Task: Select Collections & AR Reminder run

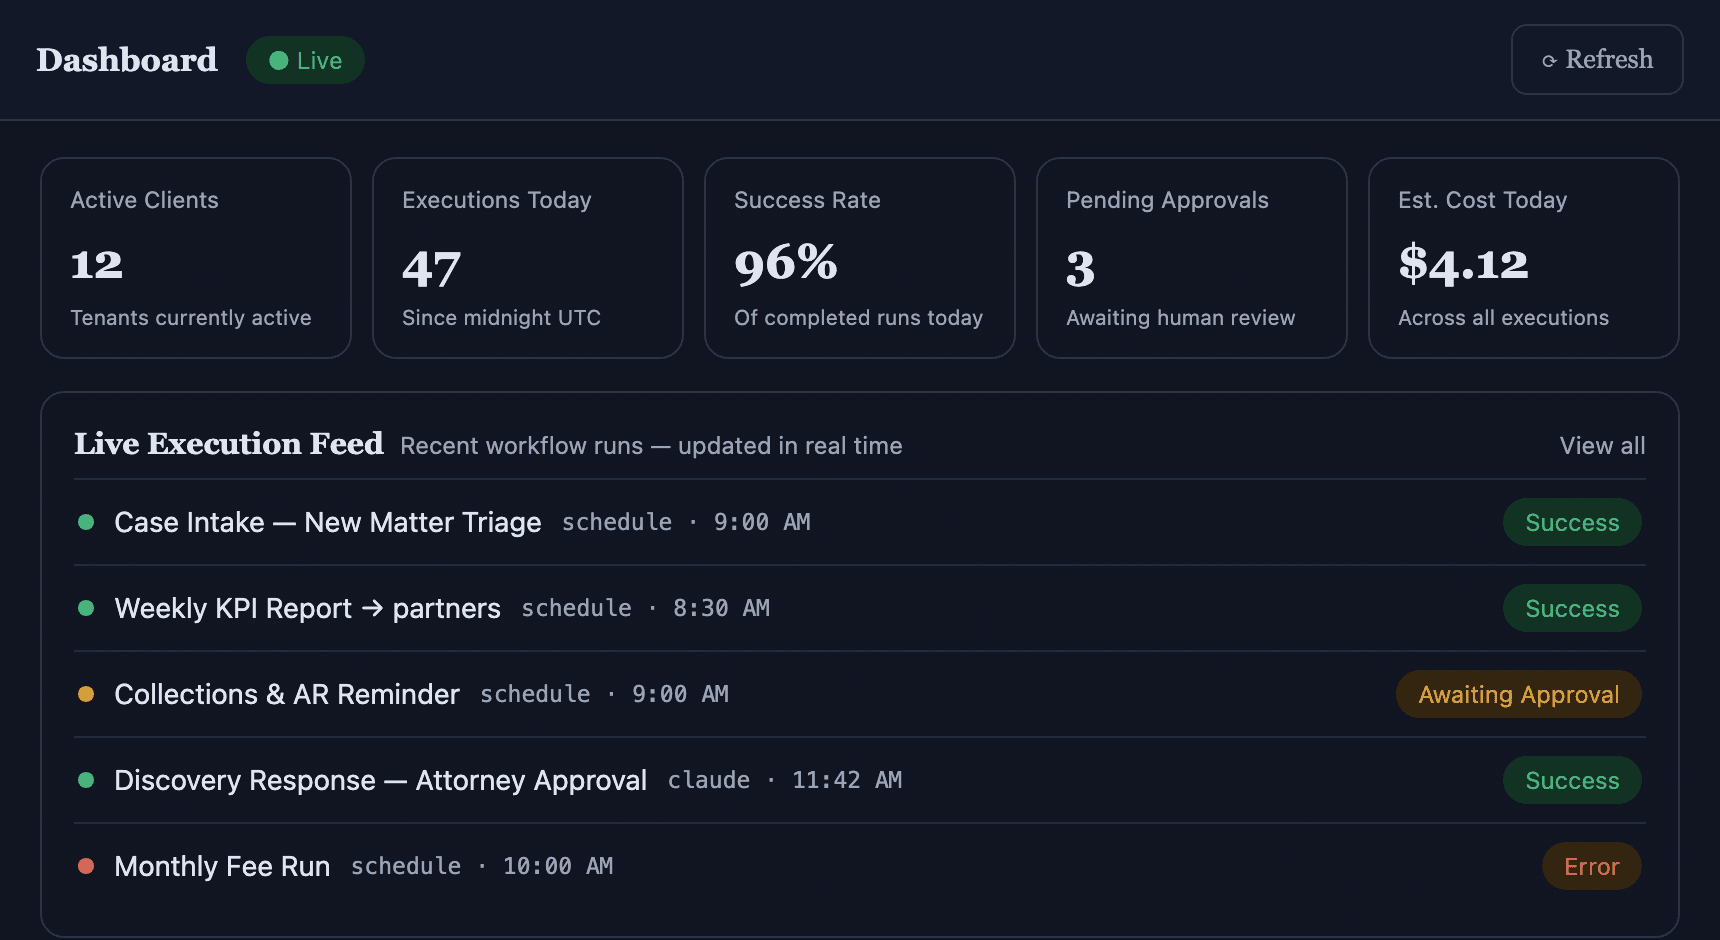Action: pos(860,694)
